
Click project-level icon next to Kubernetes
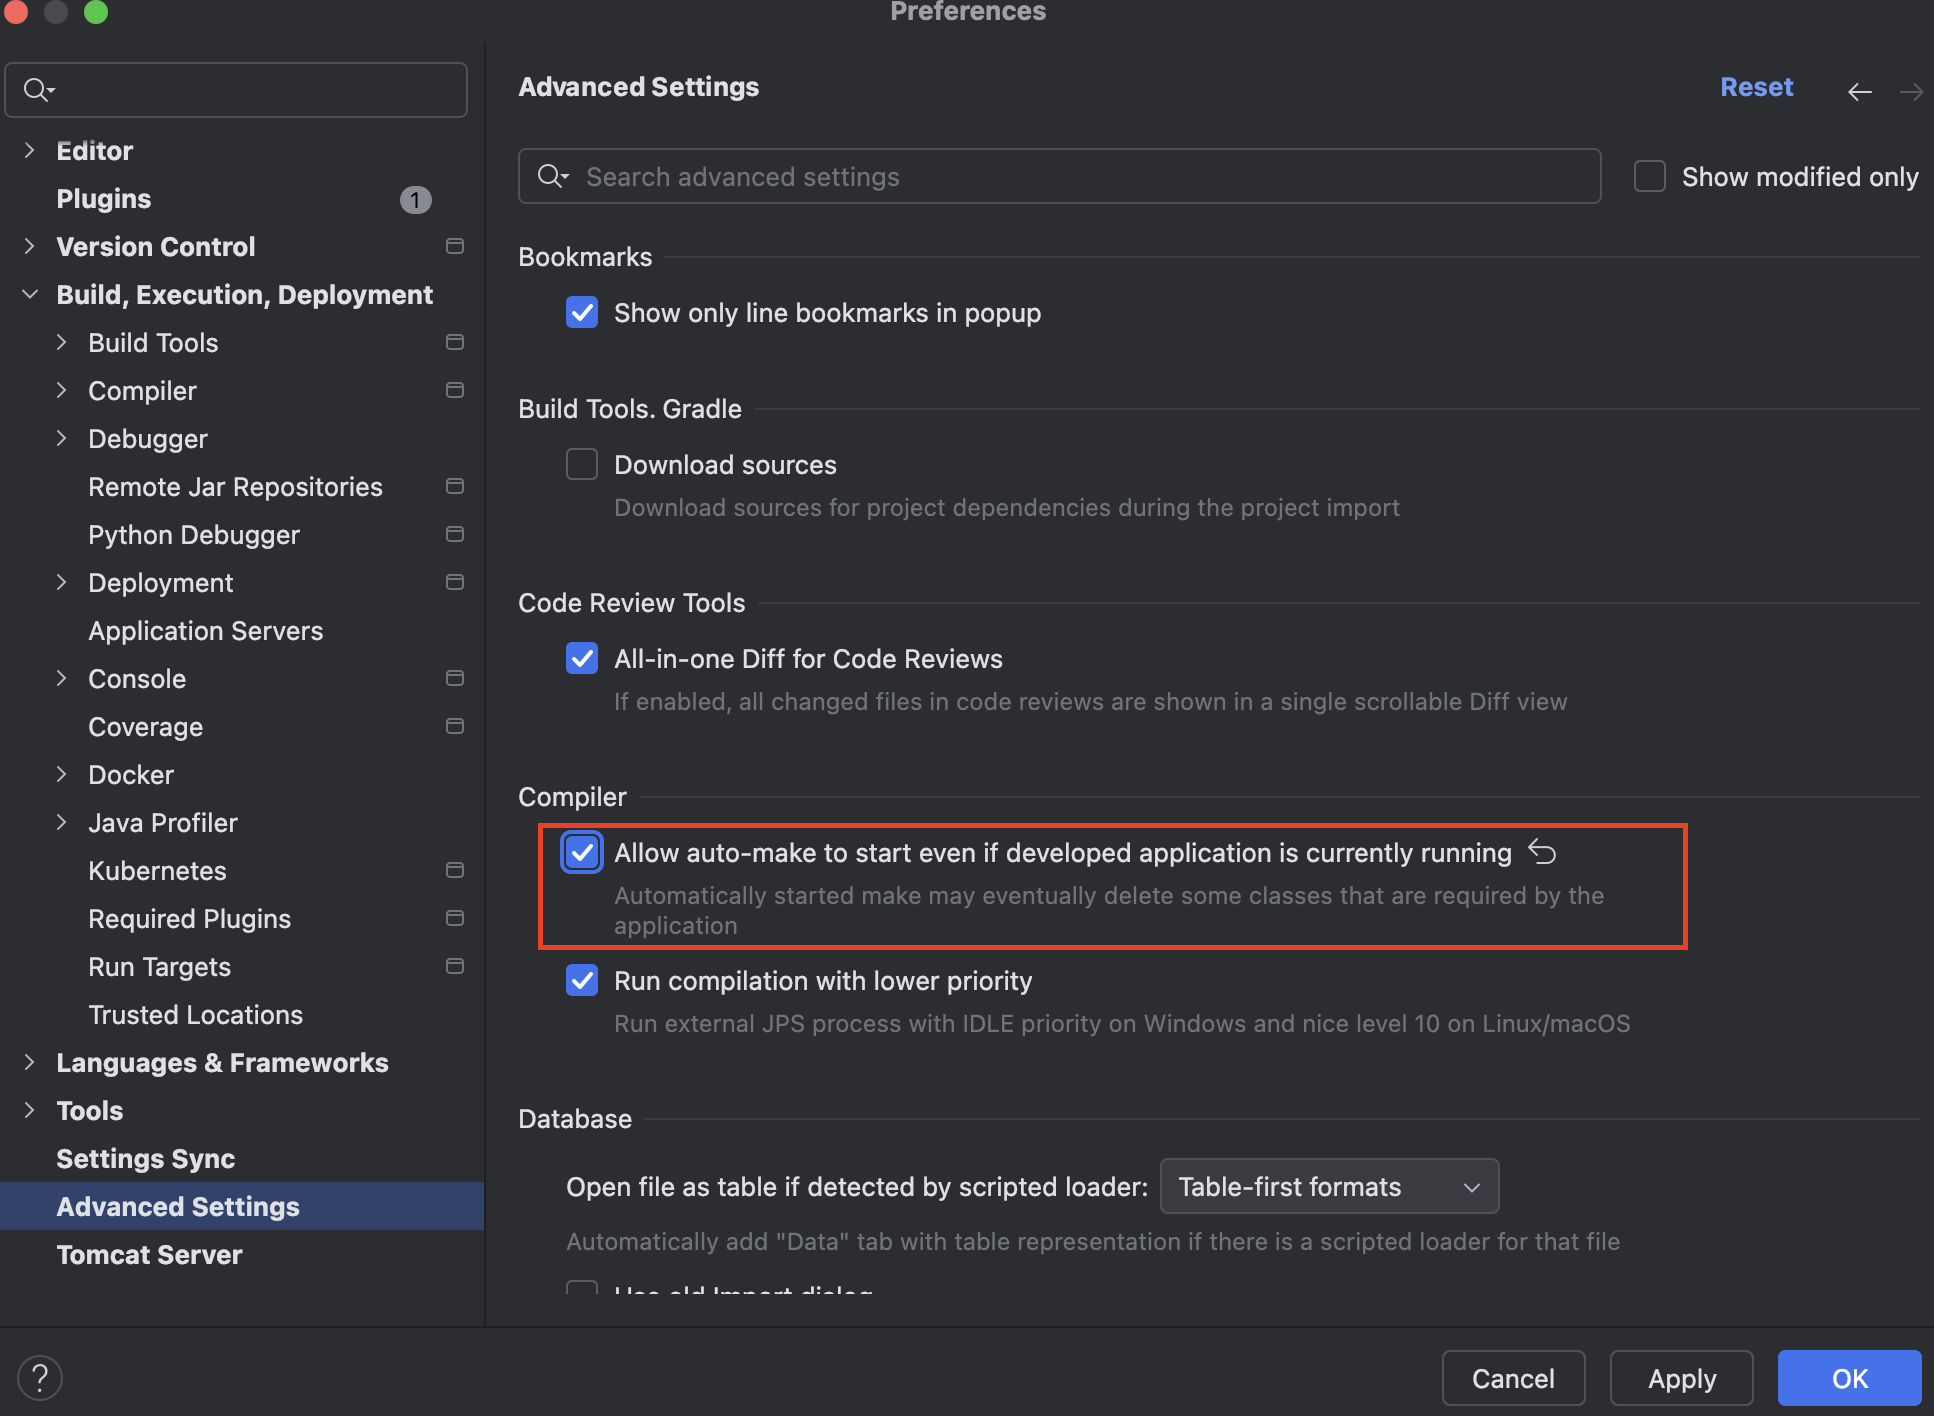point(455,870)
